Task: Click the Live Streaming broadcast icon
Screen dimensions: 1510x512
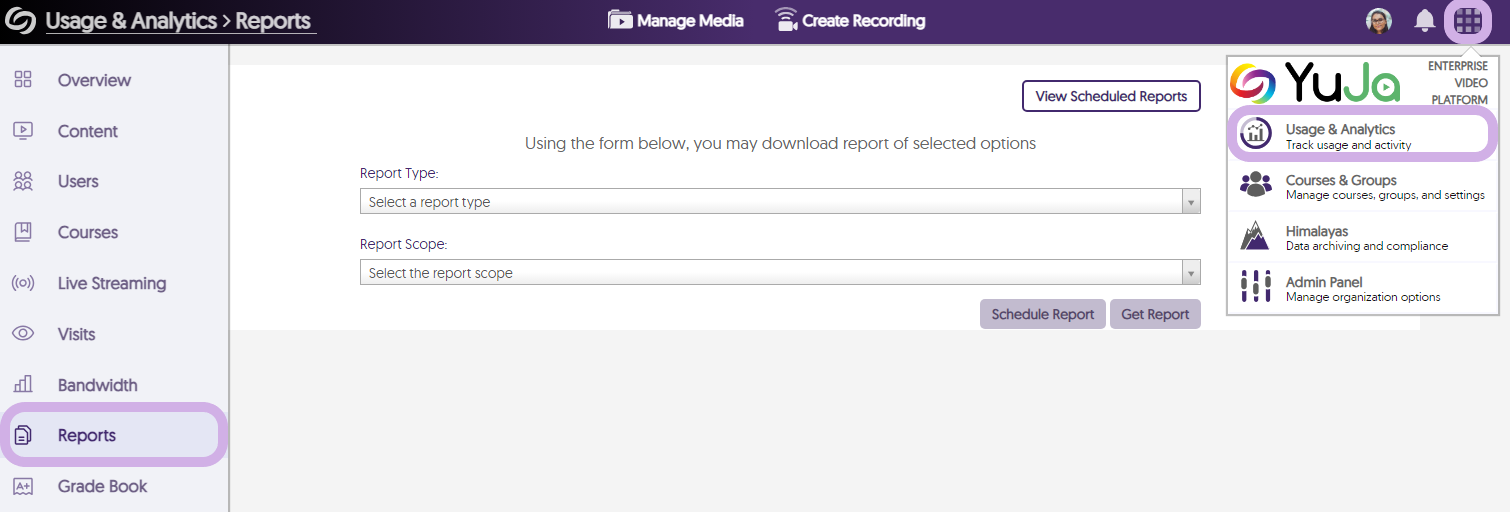Action: pyautogui.click(x=23, y=283)
